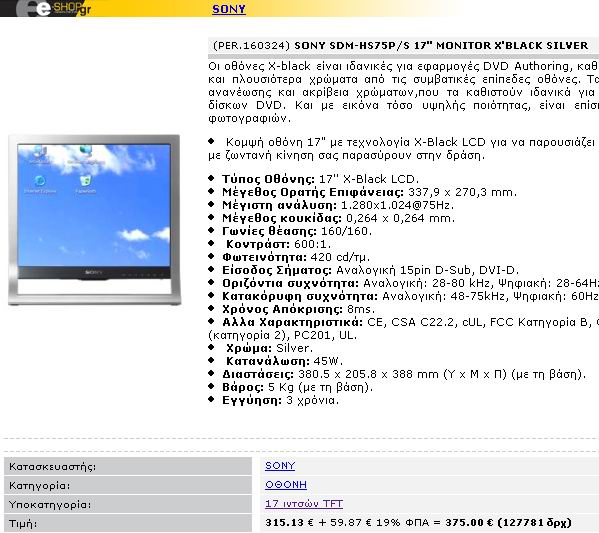This screenshot has height=533, width=599.
Task: Click the Μέγιστη ανάλυση specification line
Action: tap(338, 205)
